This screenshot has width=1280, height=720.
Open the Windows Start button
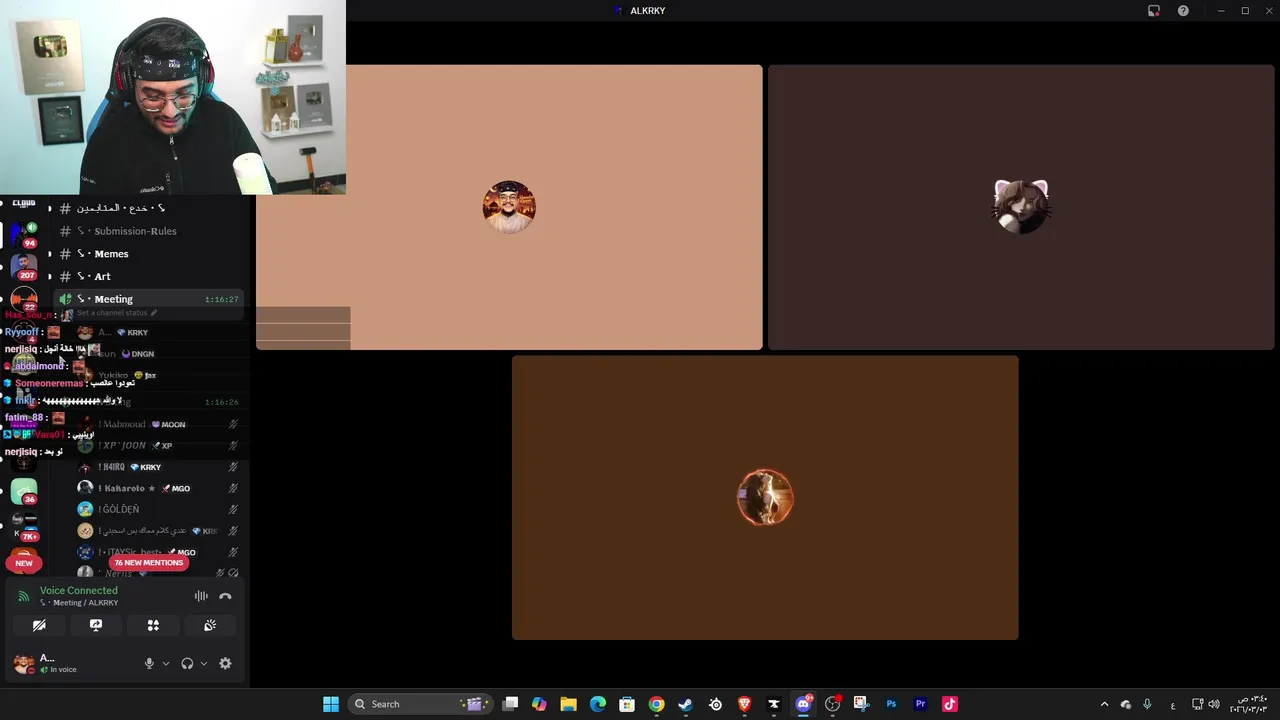(x=330, y=704)
